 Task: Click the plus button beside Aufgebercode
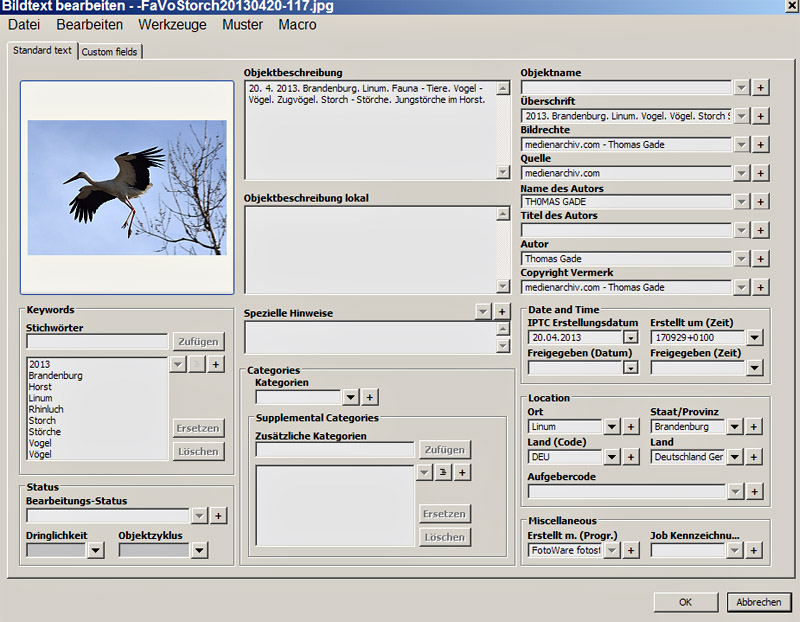point(754,492)
